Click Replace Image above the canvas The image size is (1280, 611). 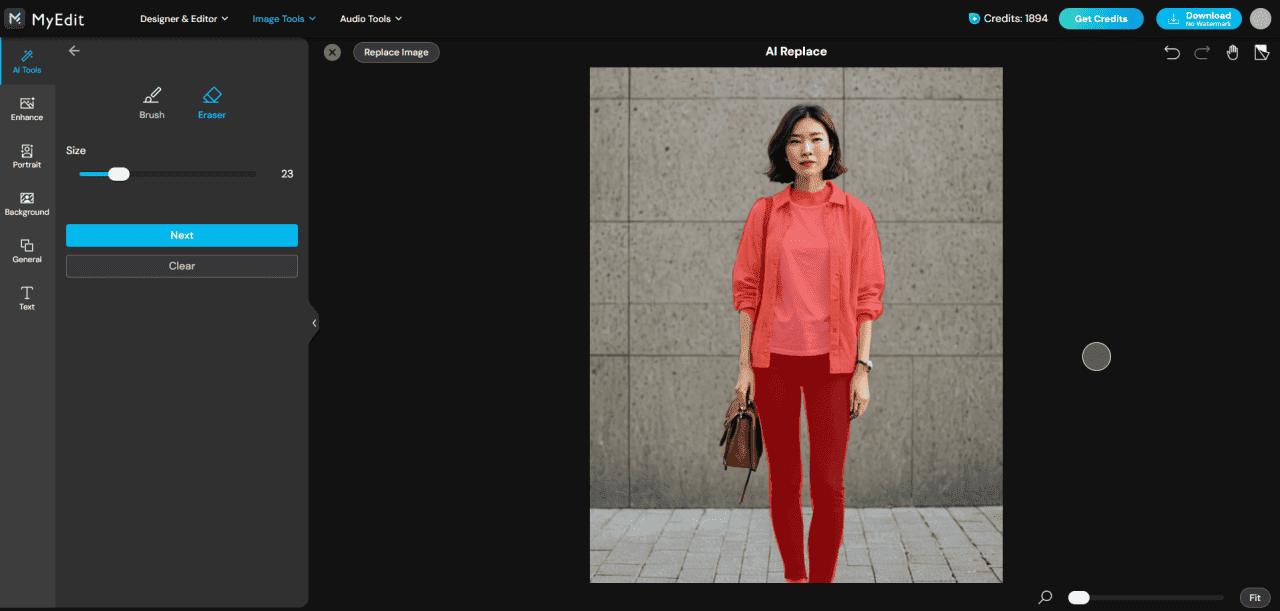click(396, 51)
